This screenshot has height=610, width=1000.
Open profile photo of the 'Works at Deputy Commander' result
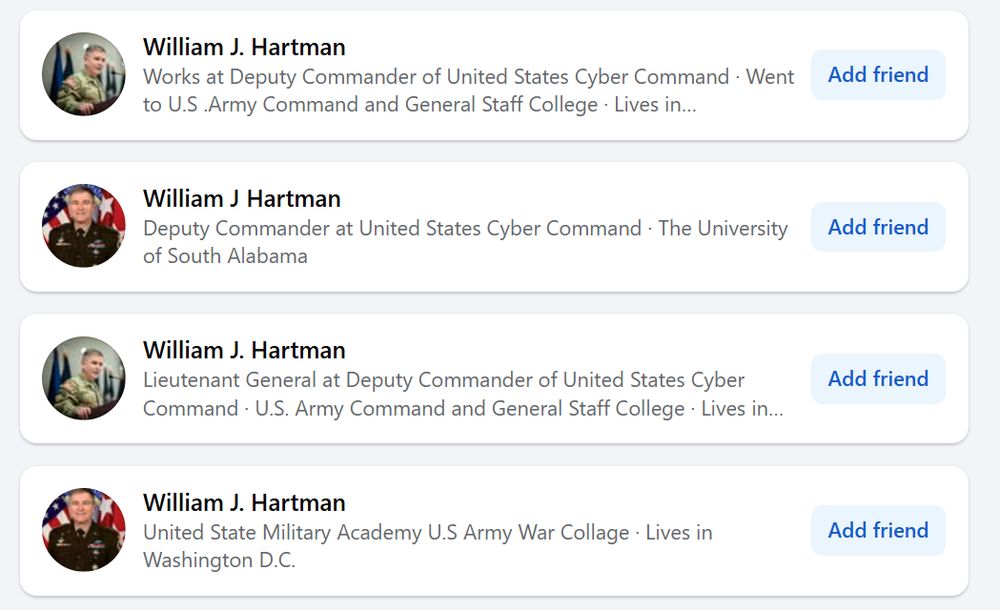pyautogui.click(x=83, y=74)
